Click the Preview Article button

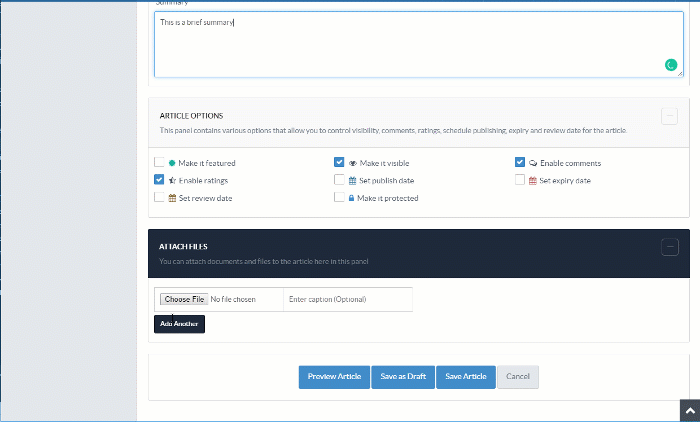[x=334, y=376]
